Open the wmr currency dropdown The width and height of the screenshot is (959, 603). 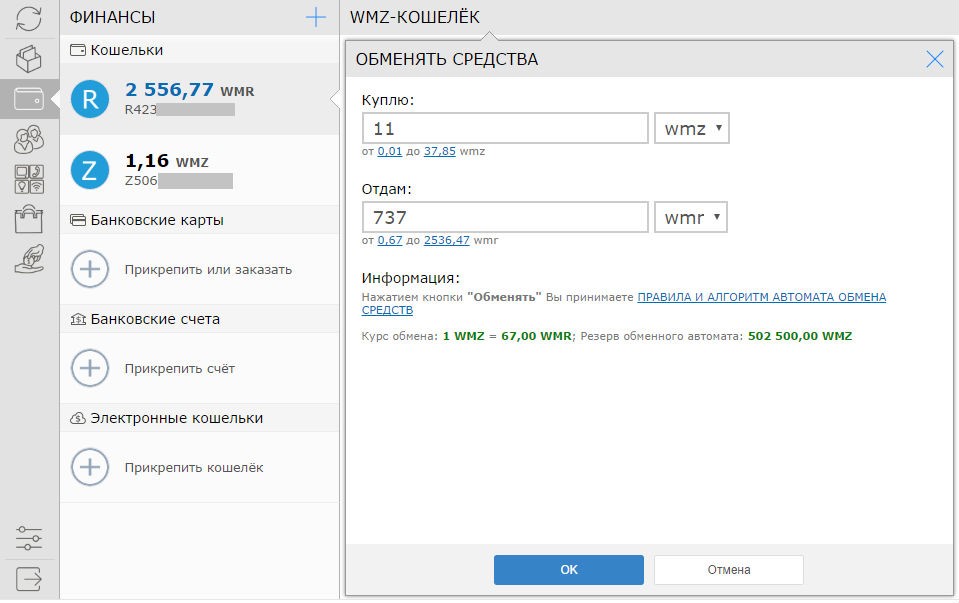[690, 216]
